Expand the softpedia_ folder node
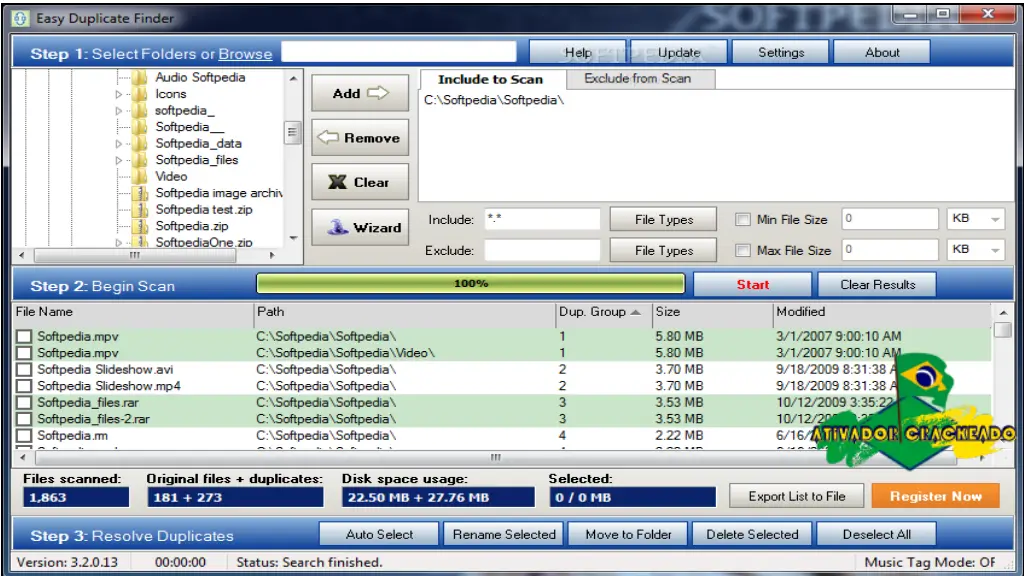Screen dimensions: 1024x576 click(118, 110)
